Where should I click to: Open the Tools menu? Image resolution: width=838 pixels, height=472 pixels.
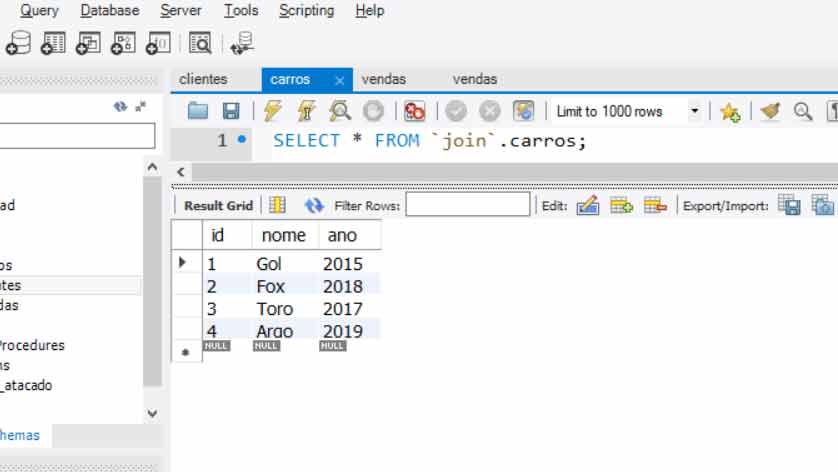pos(241,10)
